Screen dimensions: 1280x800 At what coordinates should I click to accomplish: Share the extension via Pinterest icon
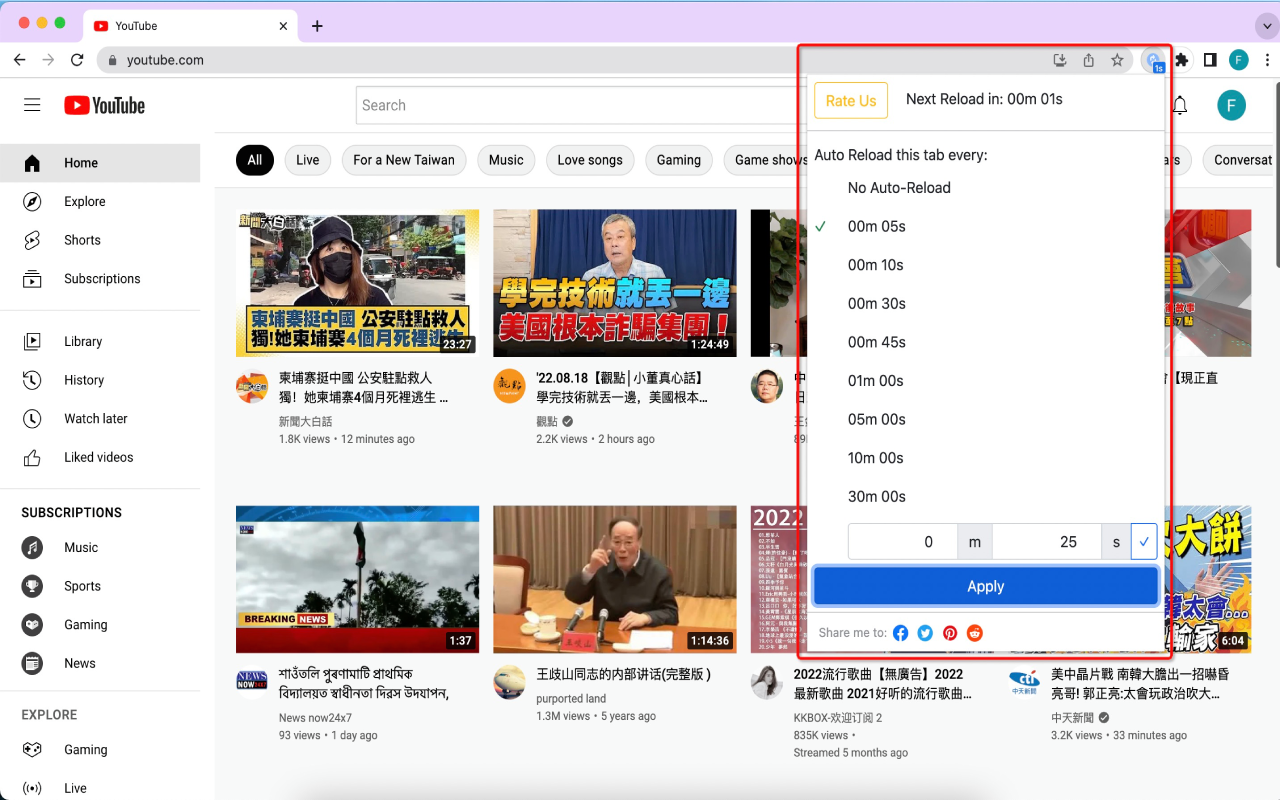(950, 632)
